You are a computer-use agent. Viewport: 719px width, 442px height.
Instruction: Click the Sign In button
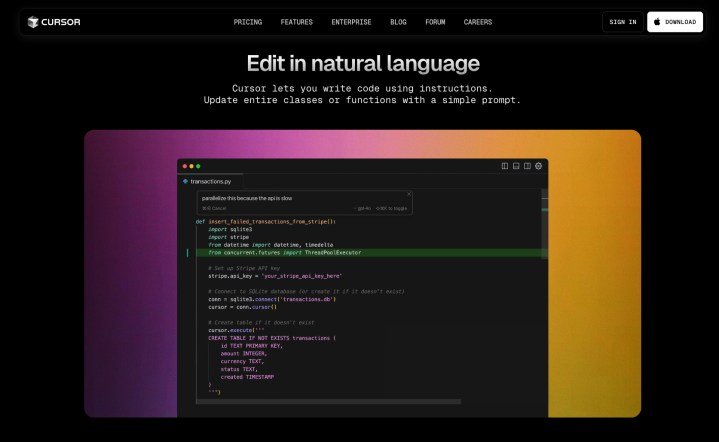coord(623,22)
